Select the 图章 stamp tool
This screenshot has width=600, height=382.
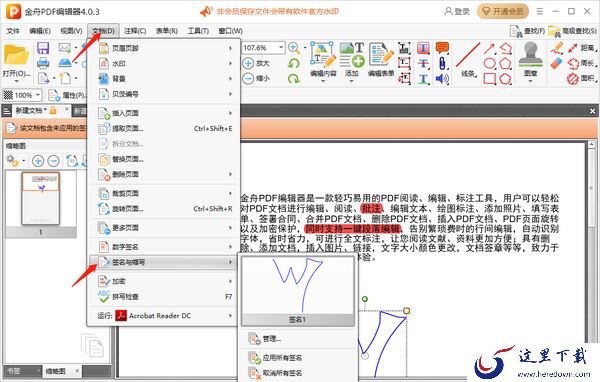[530, 59]
